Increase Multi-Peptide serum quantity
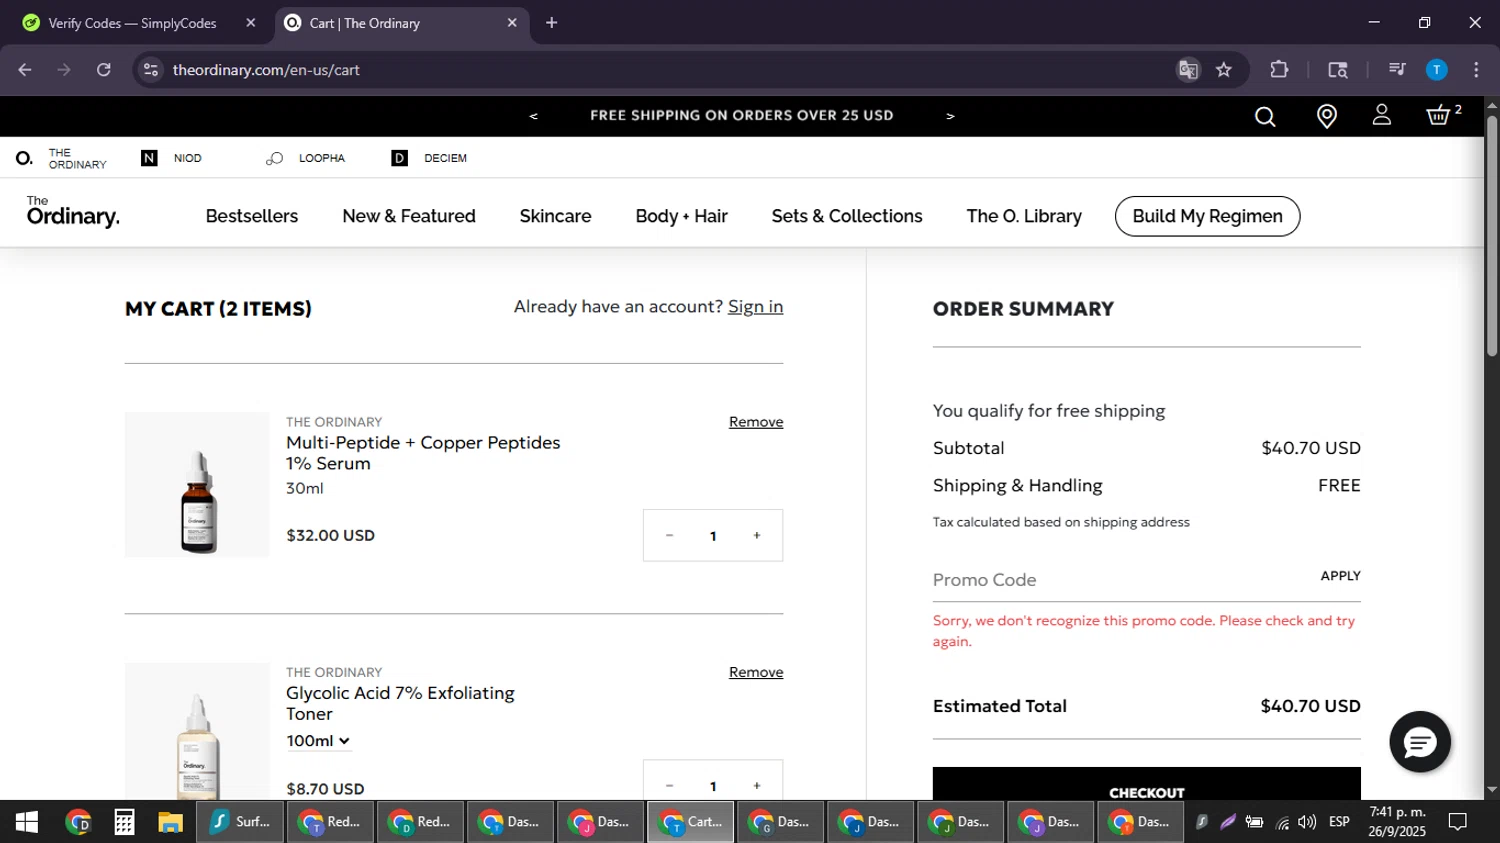 click(757, 536)
